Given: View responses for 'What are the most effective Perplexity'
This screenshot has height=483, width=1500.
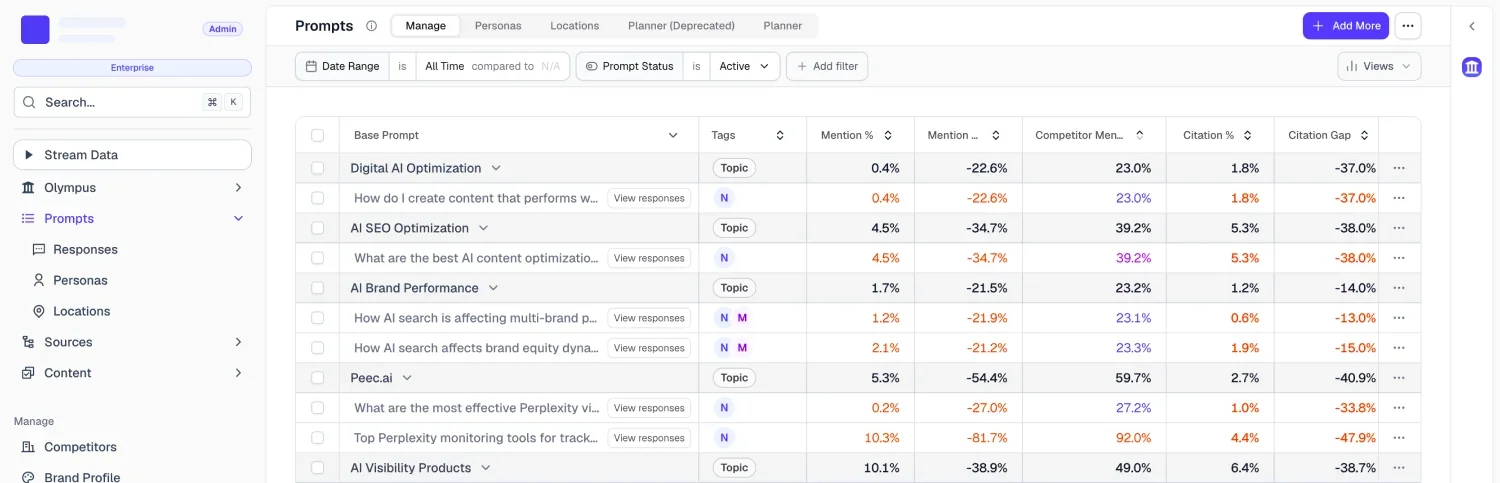Looking at the screenshot, I should click(649, 408).
